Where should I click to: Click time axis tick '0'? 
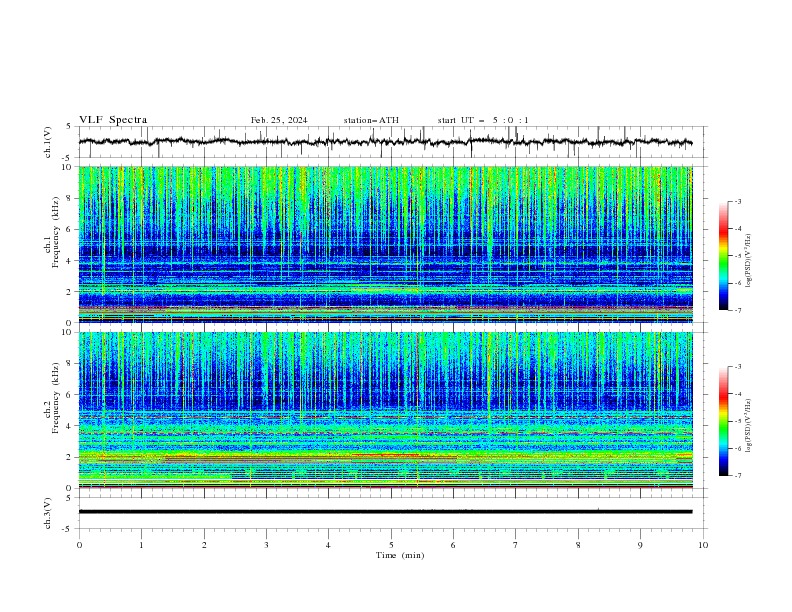[79, 545]
